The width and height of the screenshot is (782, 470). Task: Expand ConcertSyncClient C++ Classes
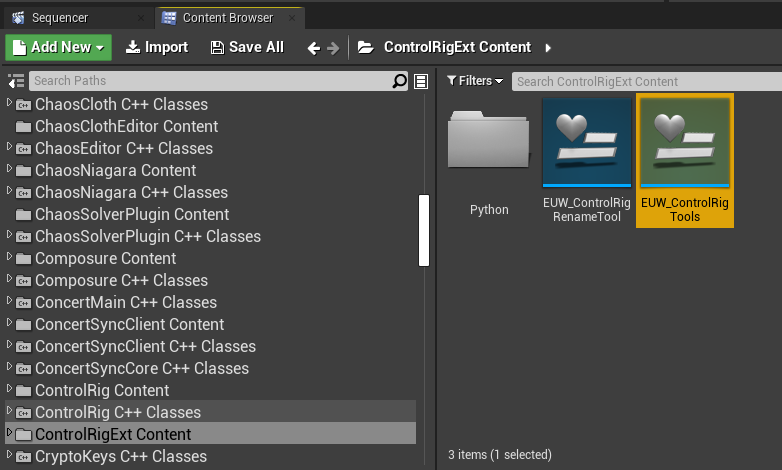9,344
